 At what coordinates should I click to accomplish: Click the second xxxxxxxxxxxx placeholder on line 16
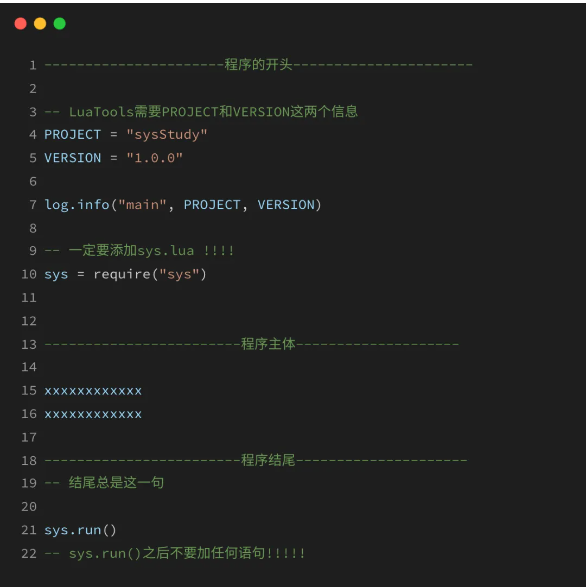point(93,414)
